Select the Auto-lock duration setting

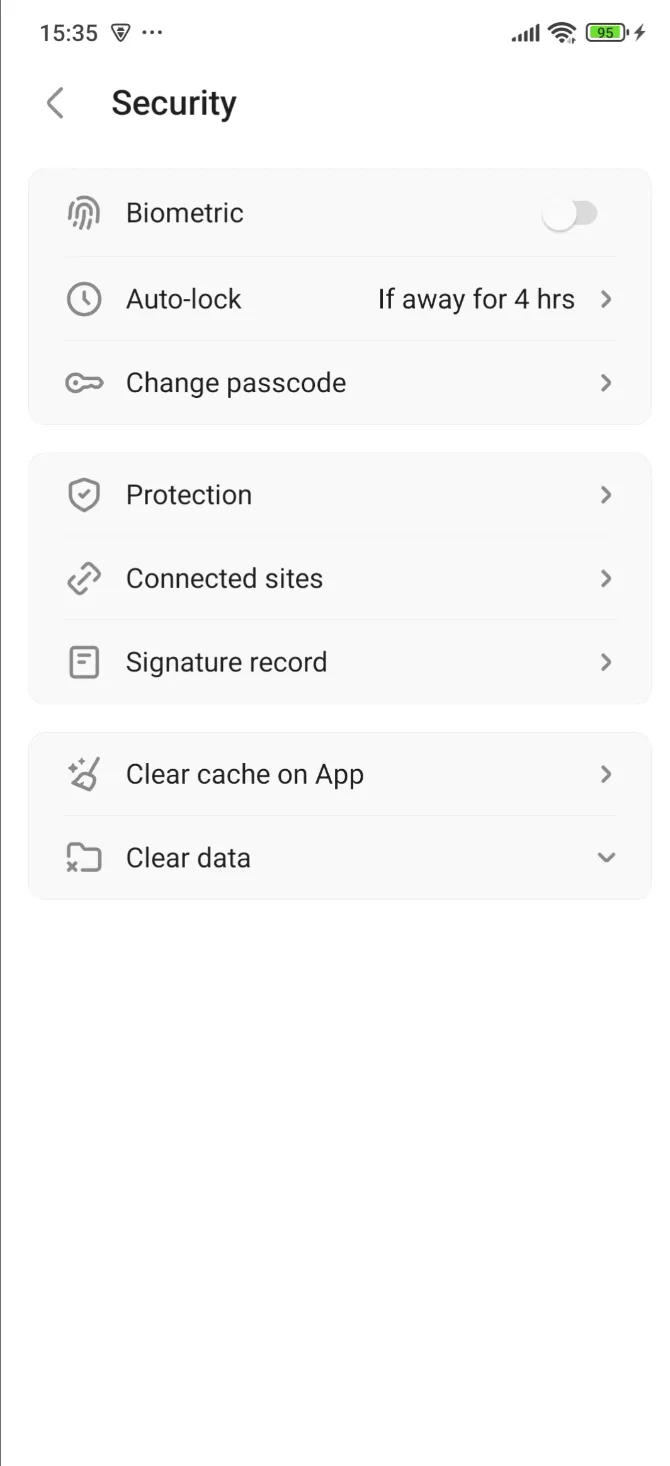476,298
